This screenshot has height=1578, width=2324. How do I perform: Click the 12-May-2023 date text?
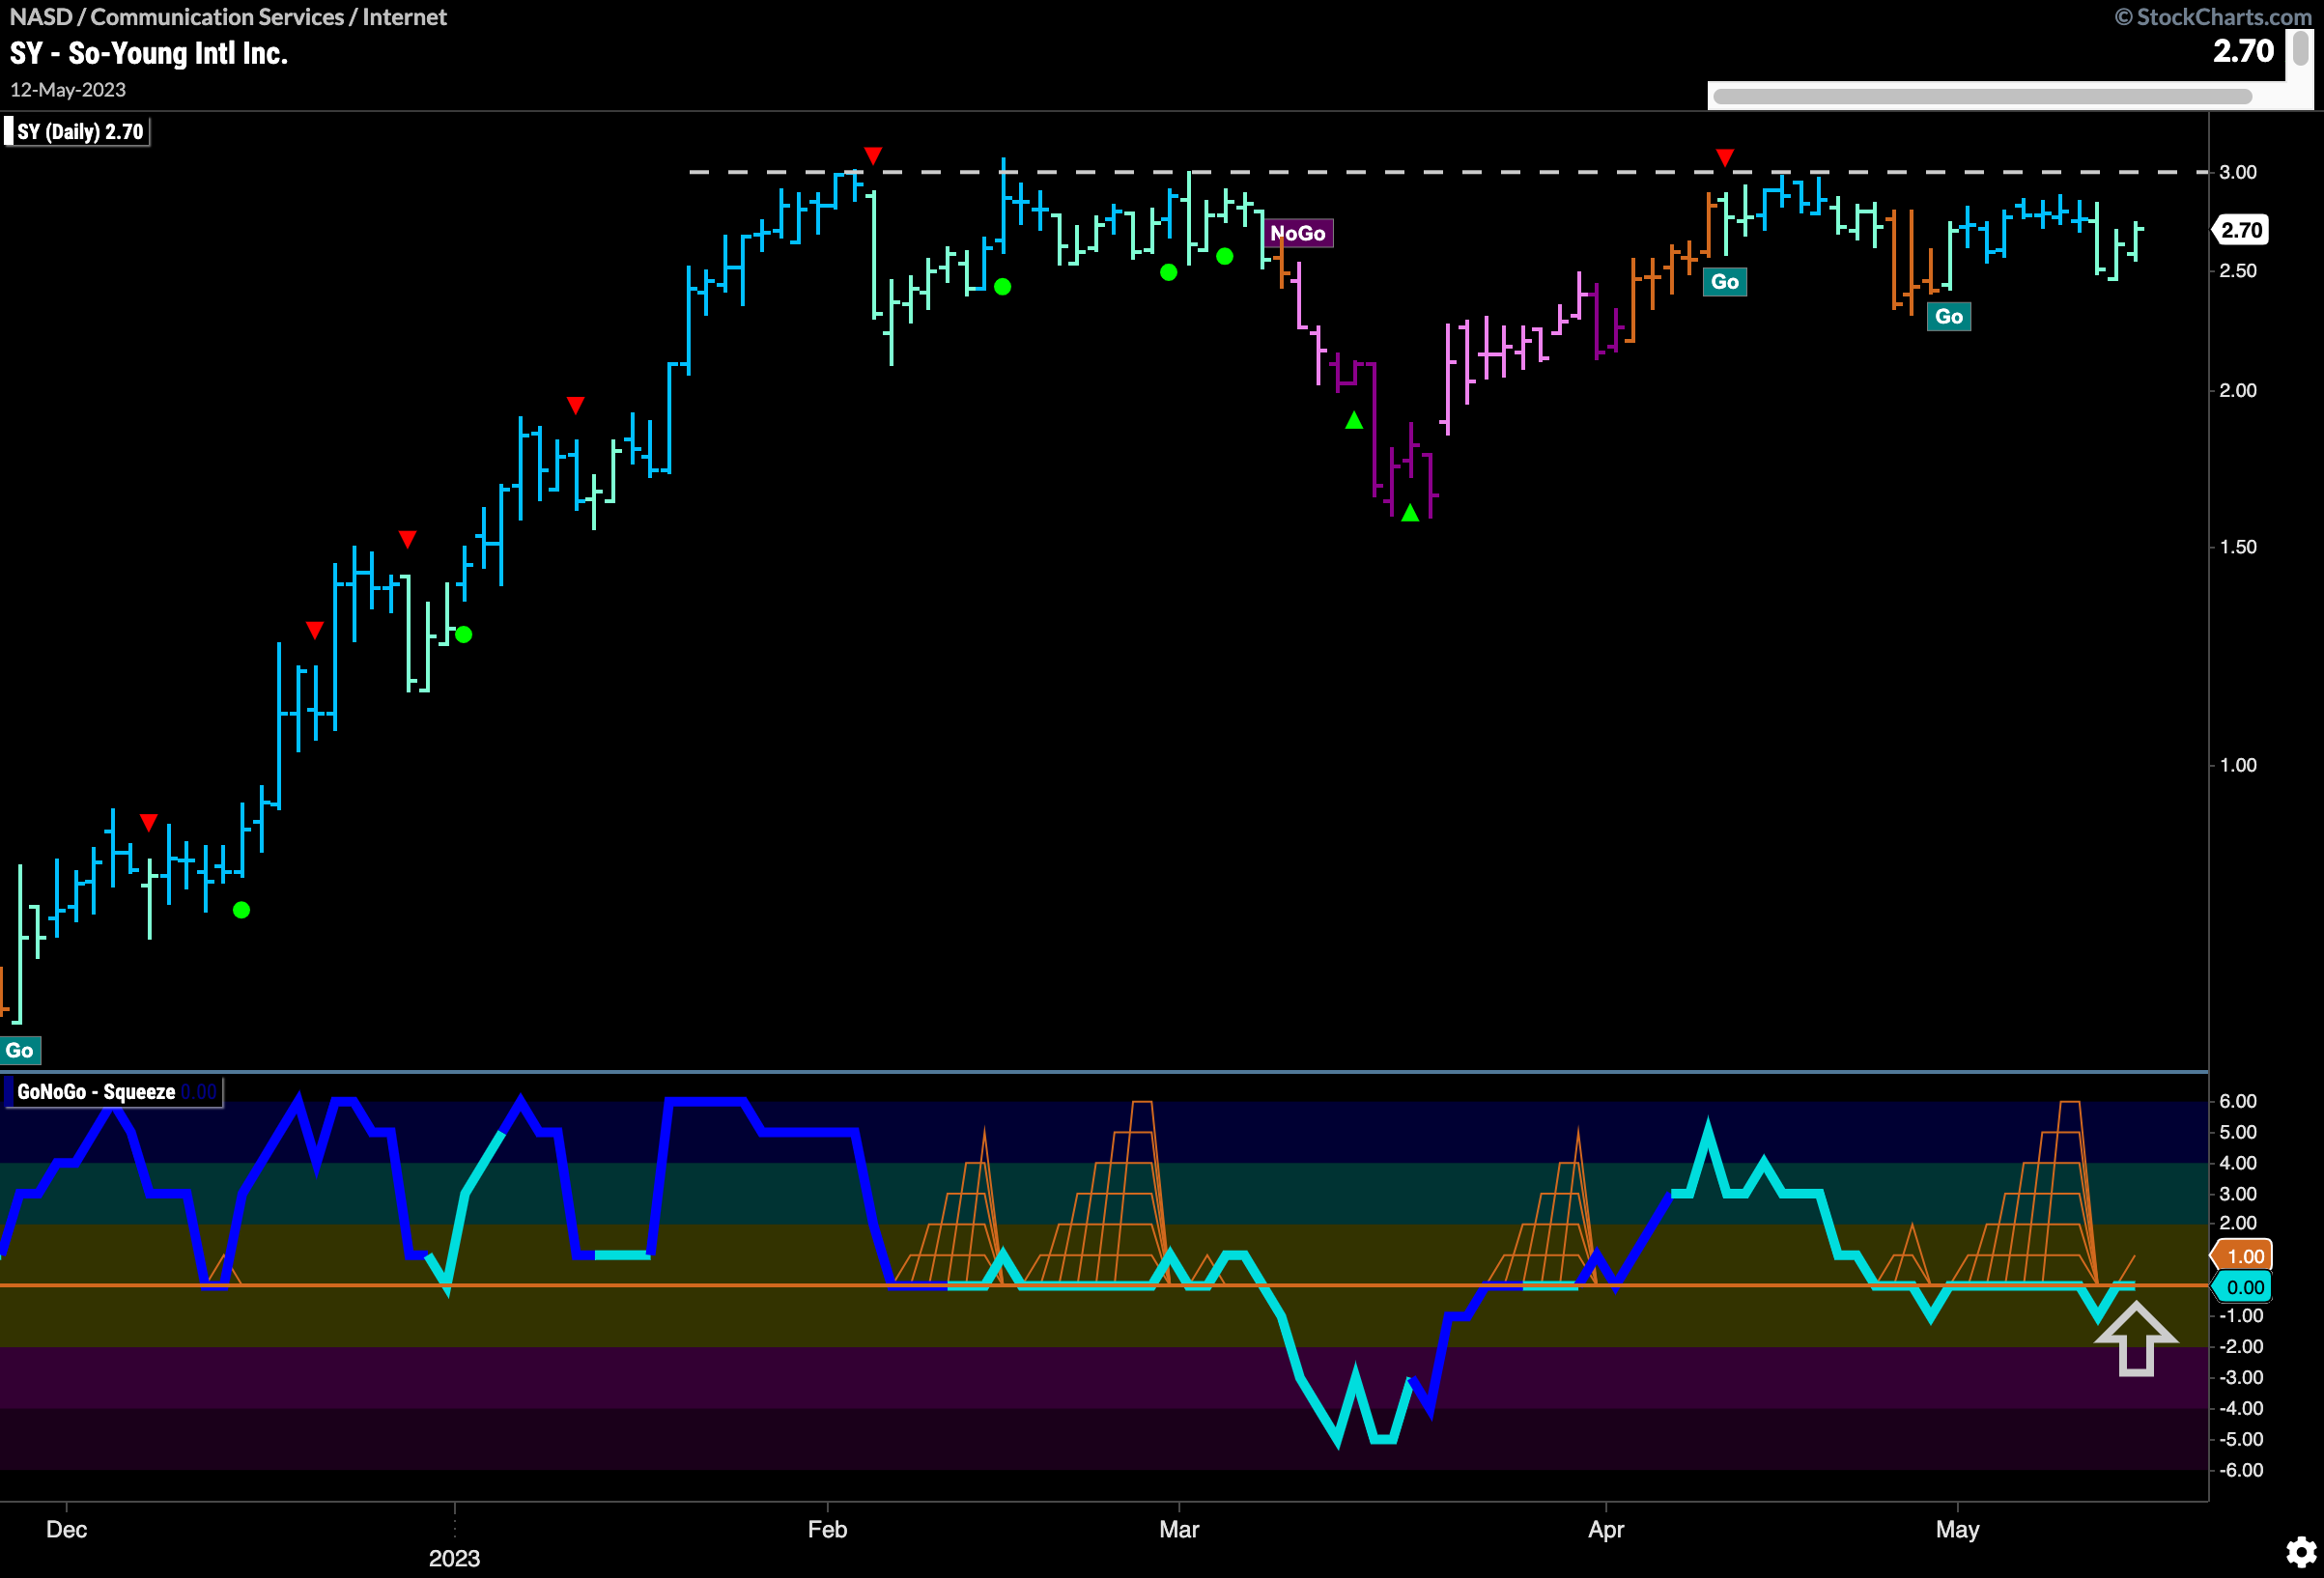(x=68, y=90)
